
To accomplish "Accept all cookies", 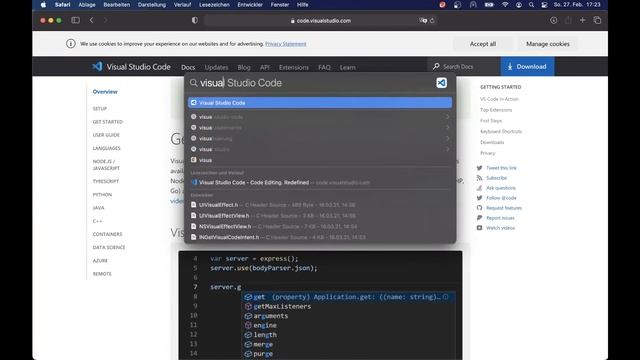I will (483, 44).
